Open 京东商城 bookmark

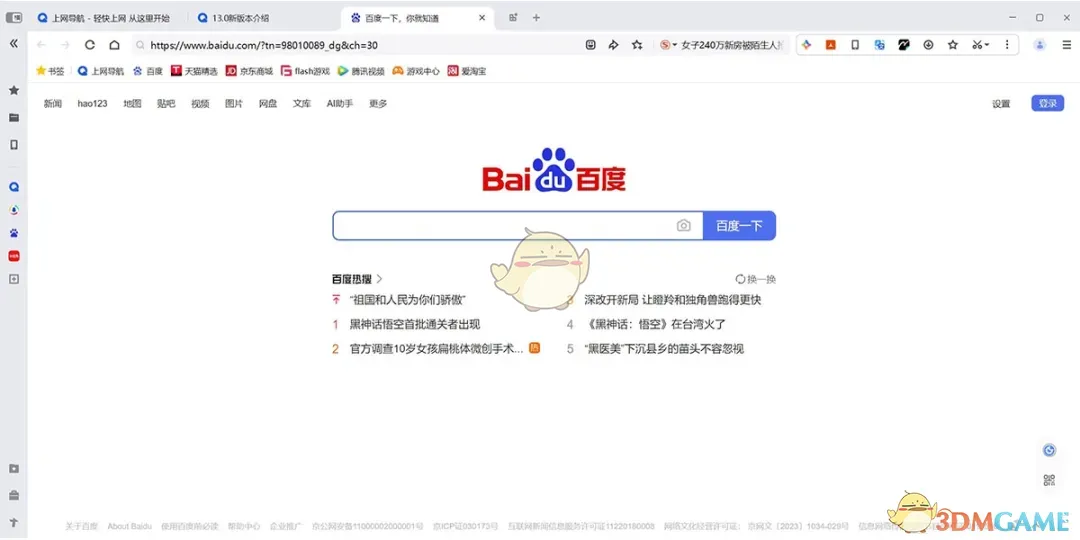click(250, 70)
